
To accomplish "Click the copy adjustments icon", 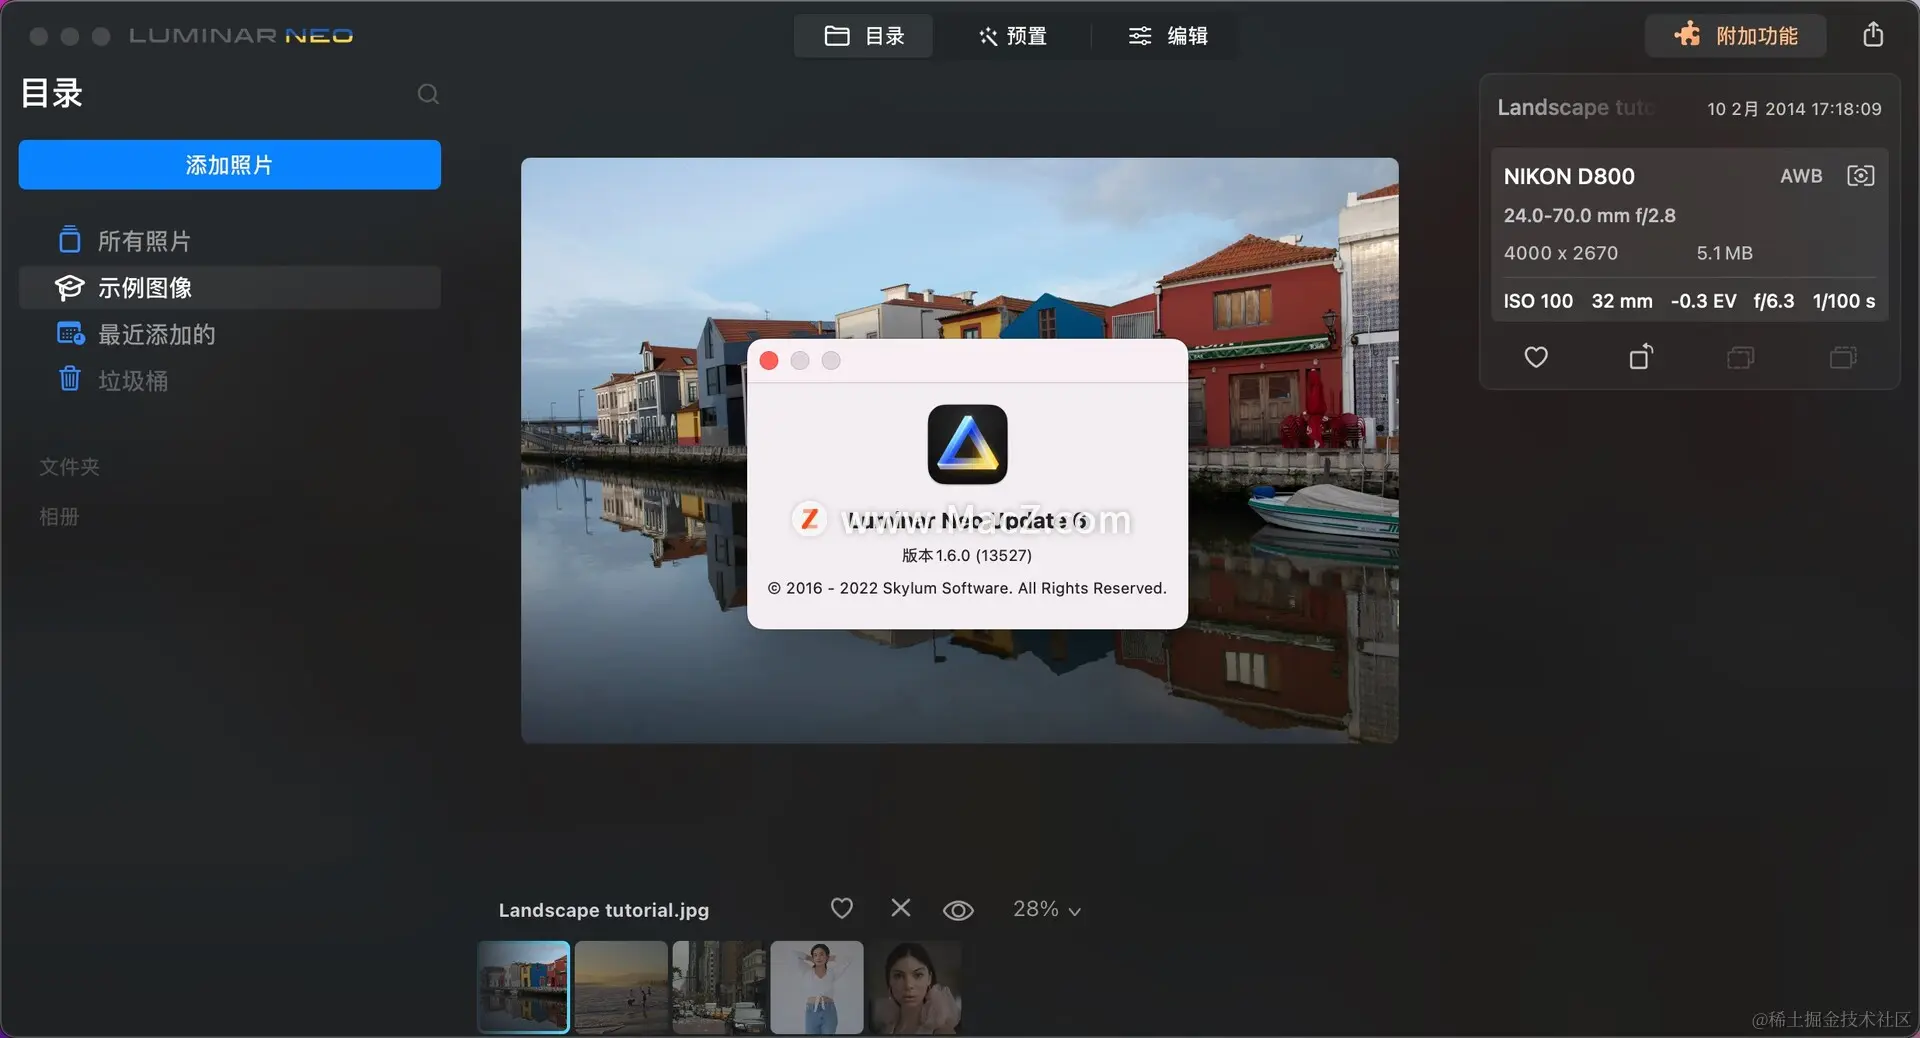I will (1740, 357).
